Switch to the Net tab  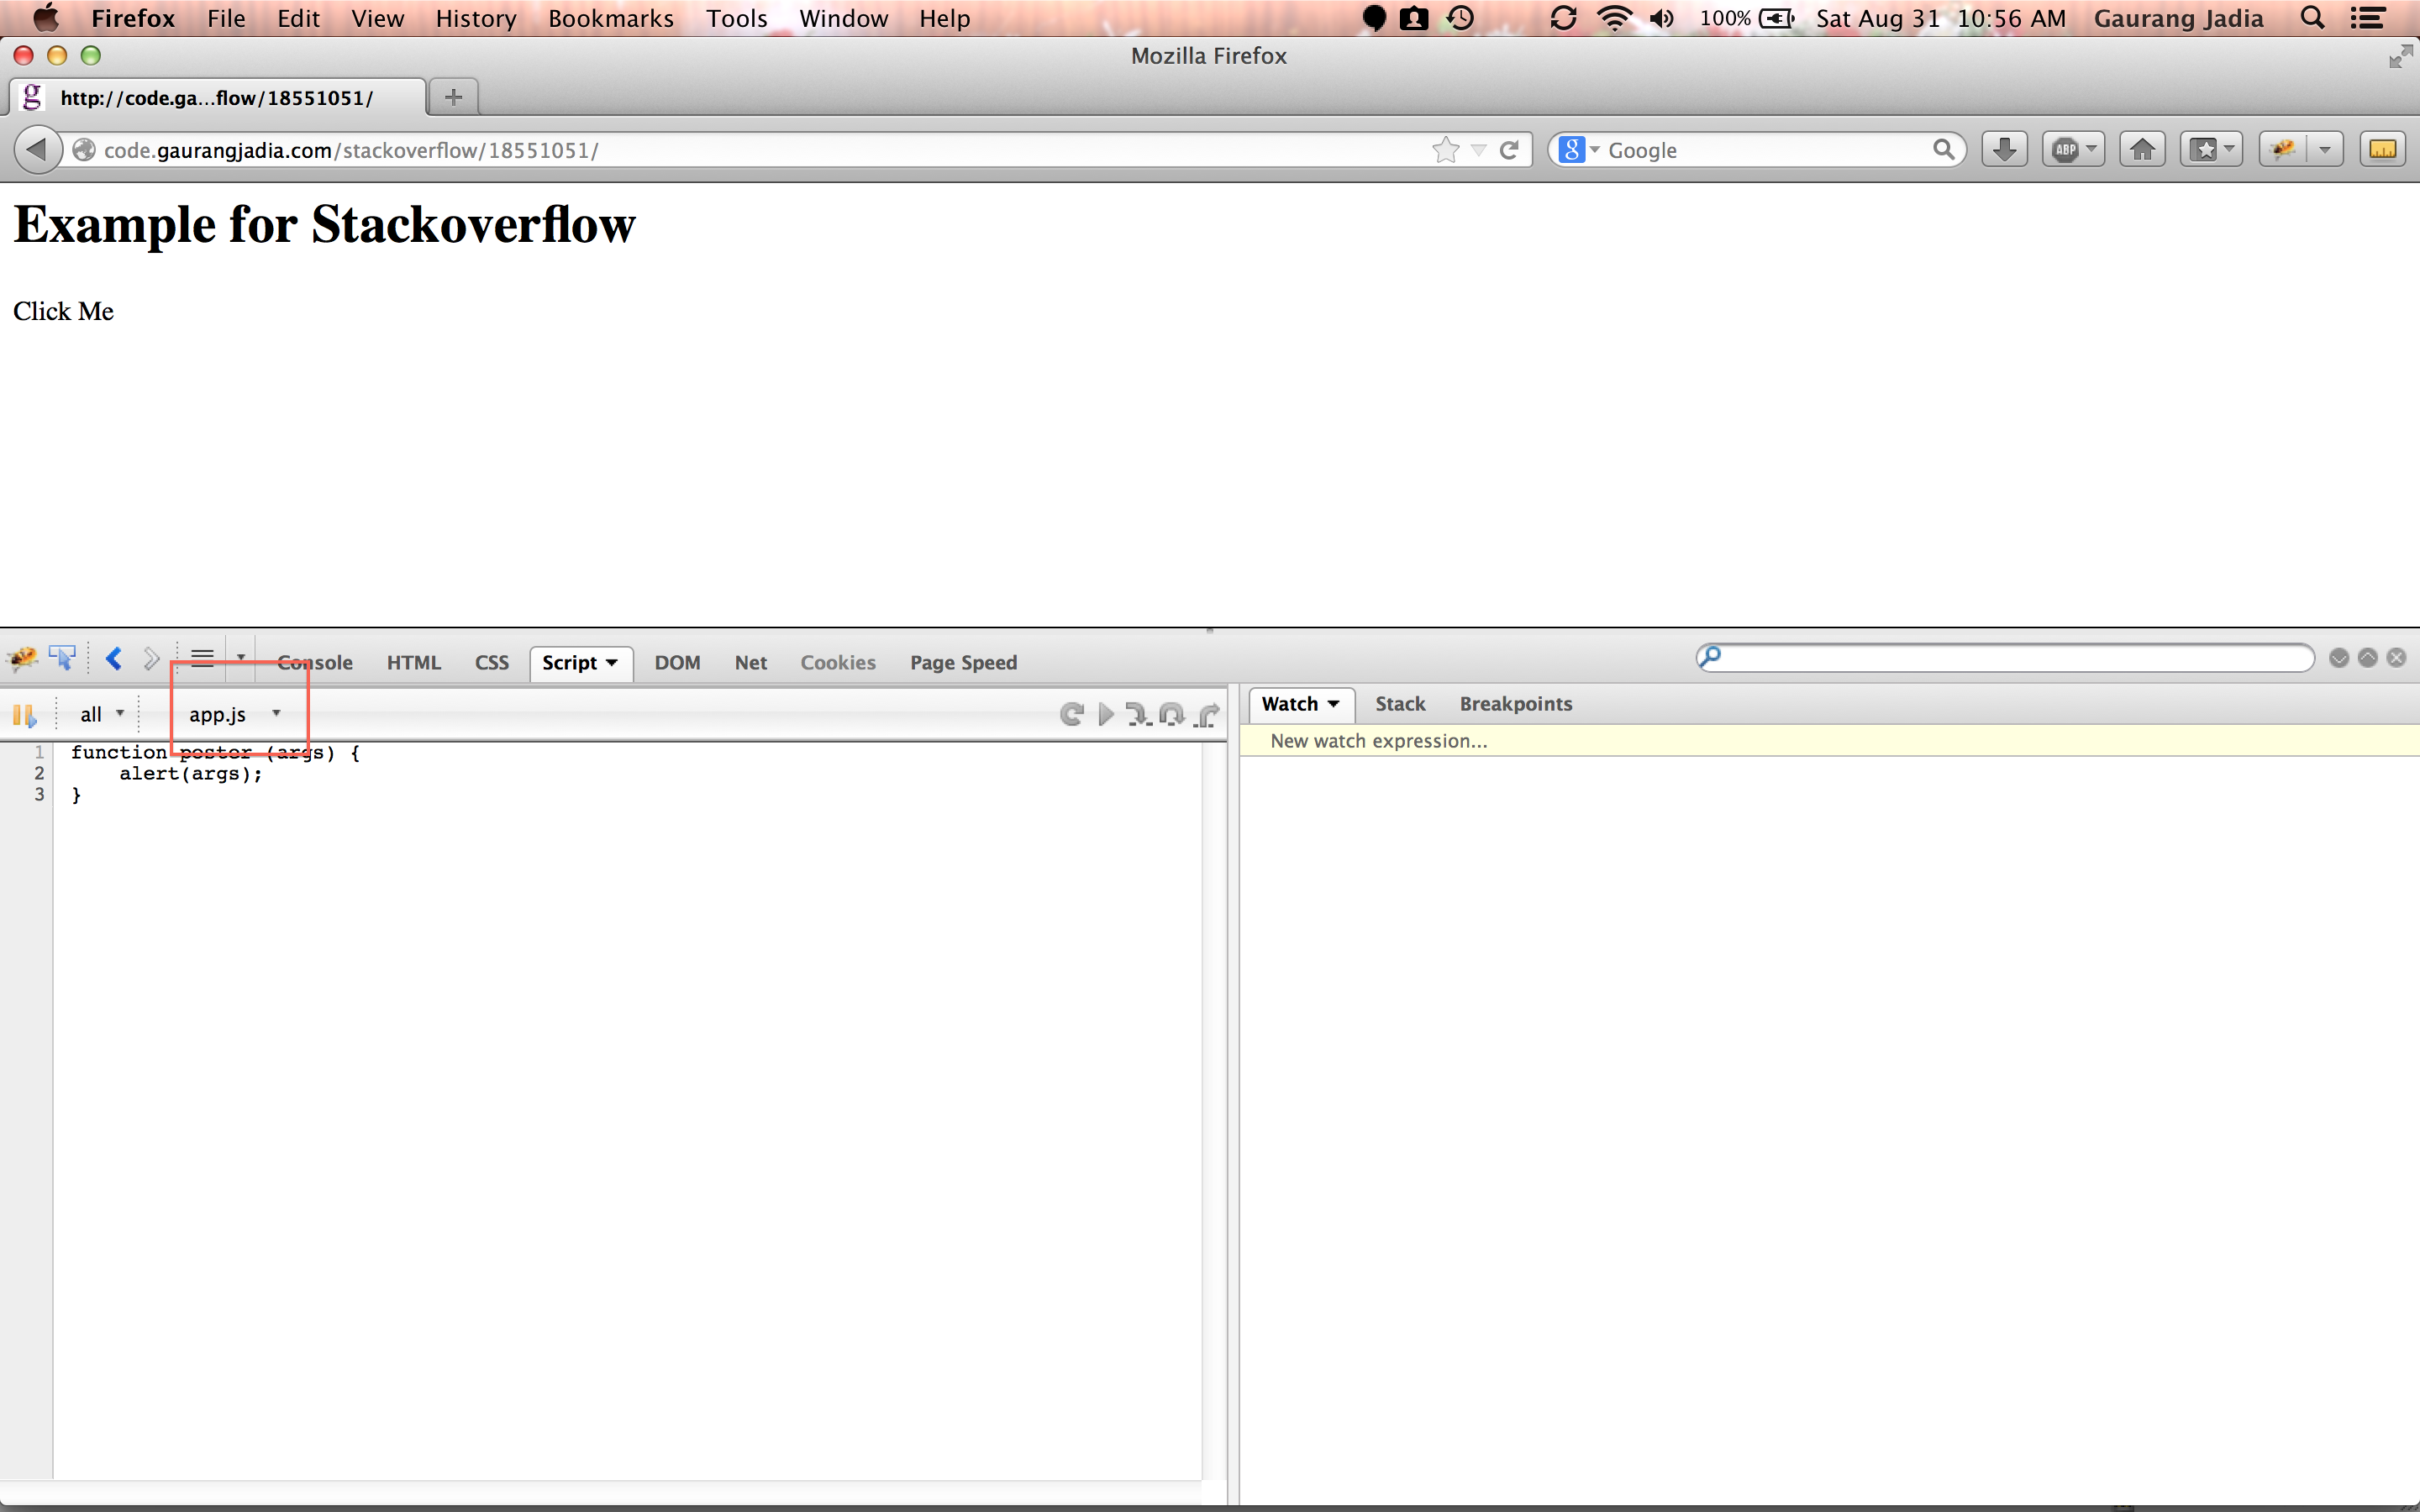click(750, 662)
